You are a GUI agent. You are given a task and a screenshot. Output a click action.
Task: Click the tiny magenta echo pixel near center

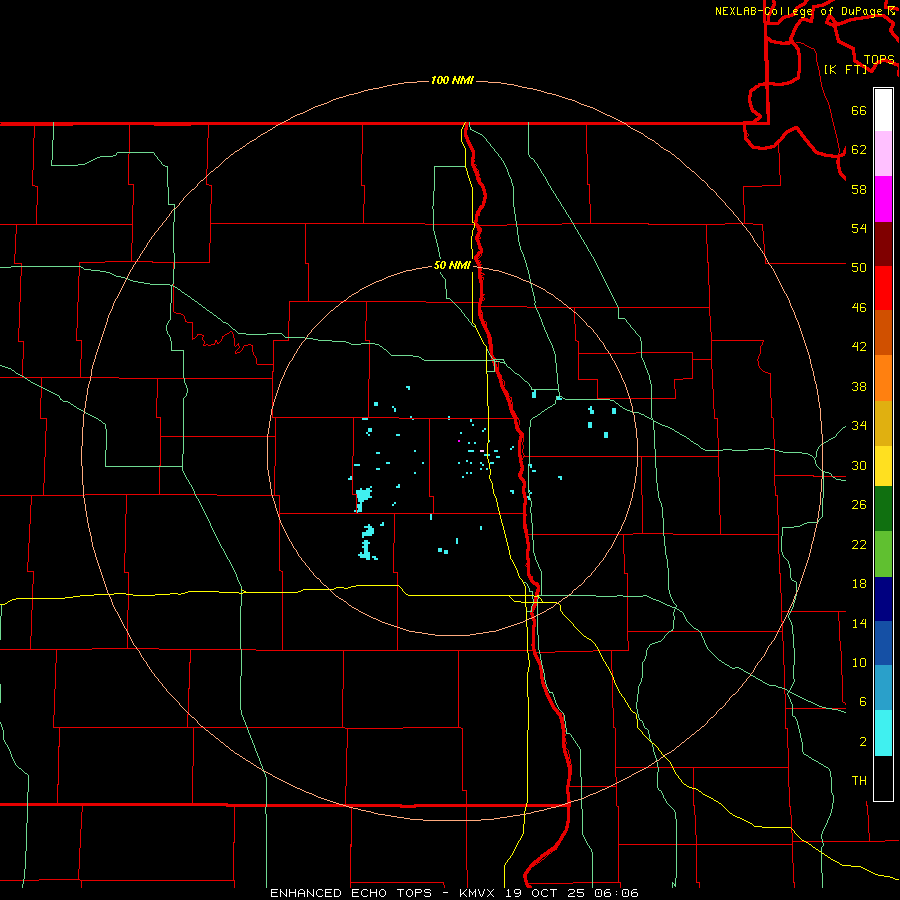pyautogui.click(x=459, y=441)
